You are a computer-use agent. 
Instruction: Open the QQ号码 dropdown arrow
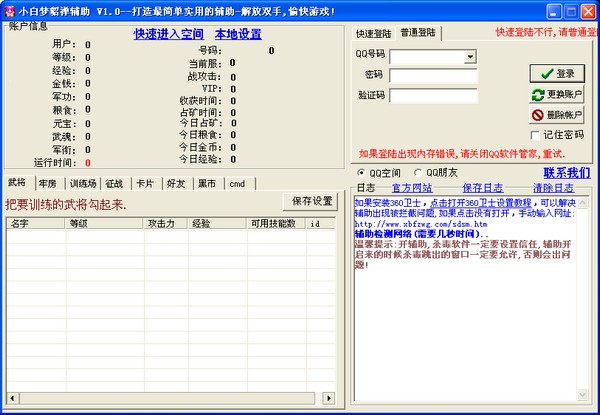(x=470, y=57)
